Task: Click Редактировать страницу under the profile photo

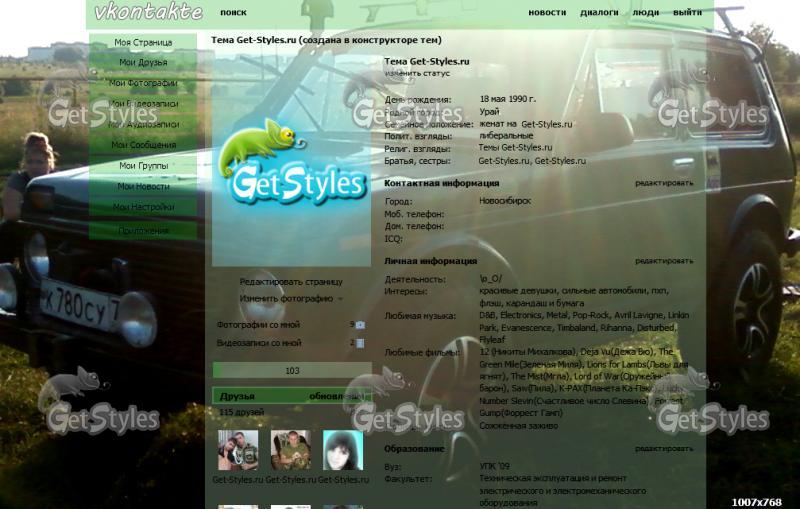Action: tap(290, 282)
